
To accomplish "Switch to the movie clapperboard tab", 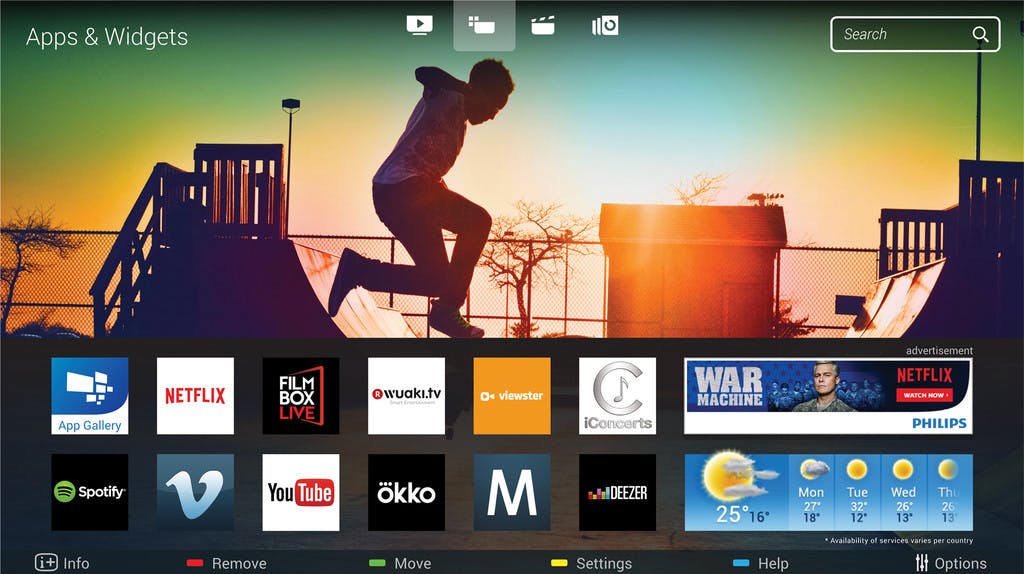I will click(x=543, y=25).
